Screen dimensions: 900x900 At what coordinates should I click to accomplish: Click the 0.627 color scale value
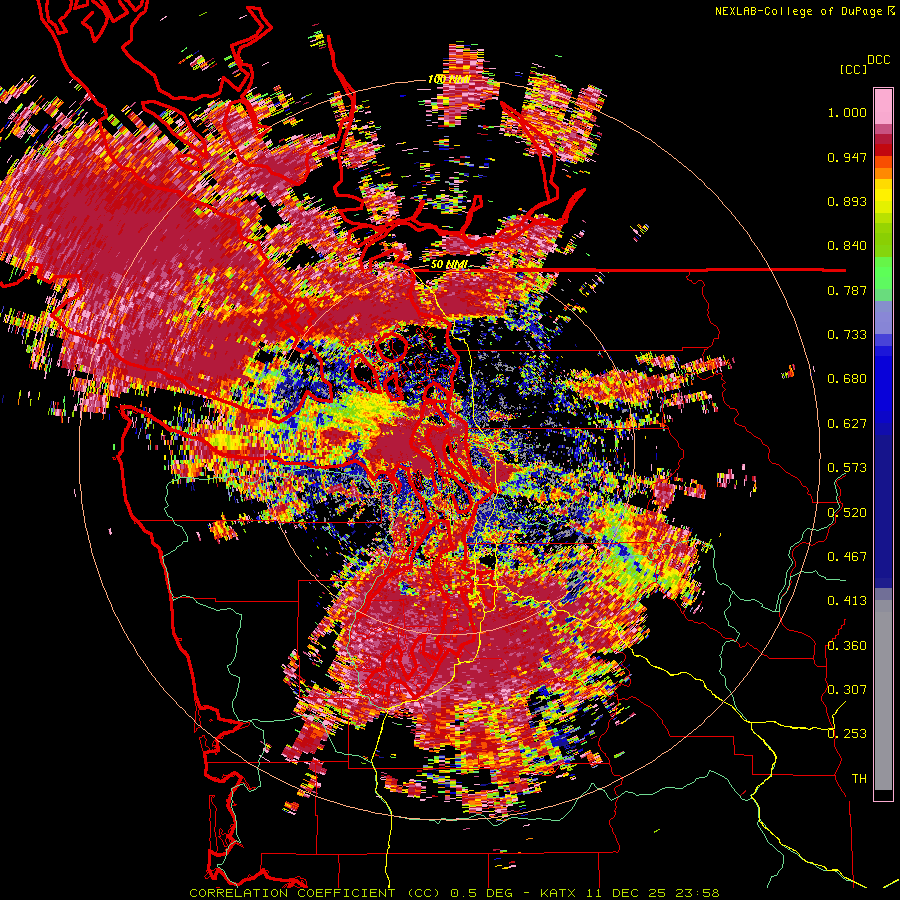[x=847, y=424]
